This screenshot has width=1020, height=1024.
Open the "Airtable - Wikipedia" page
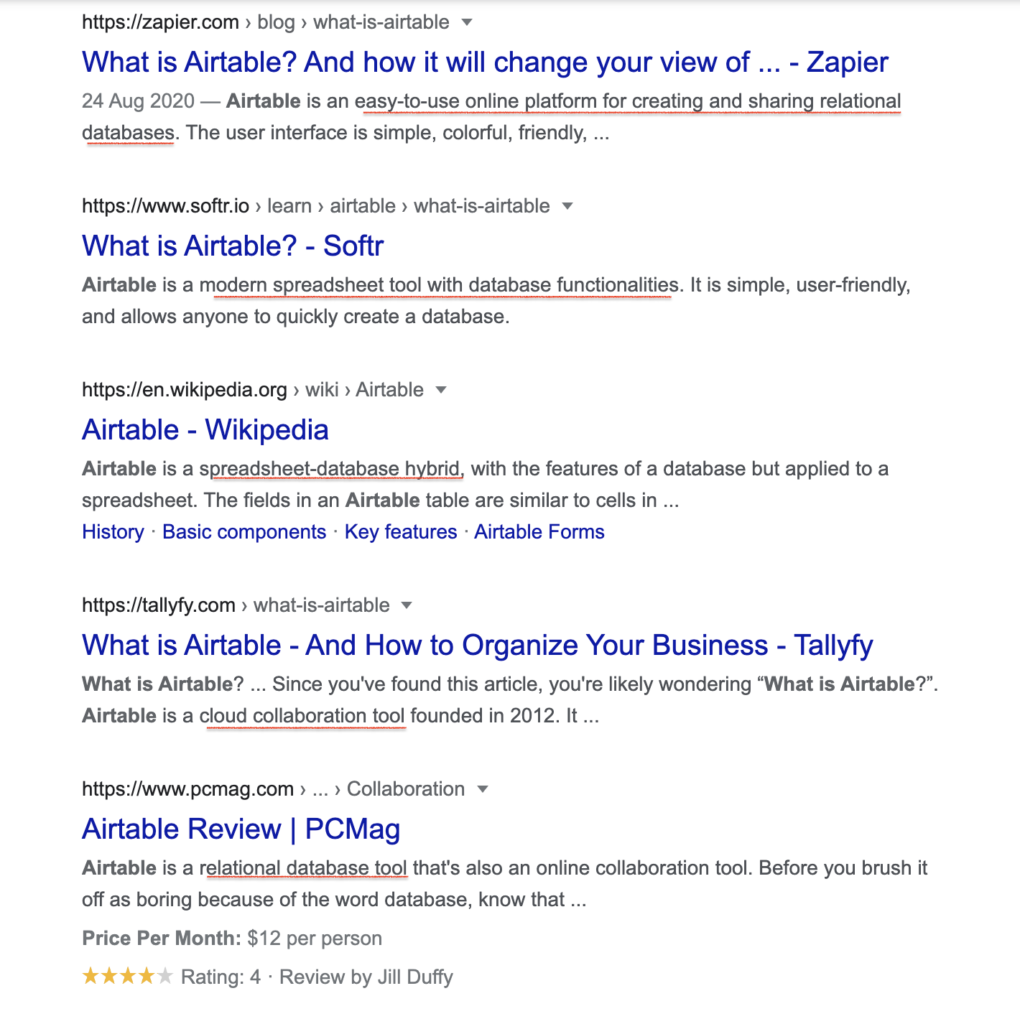(x=204, y=430)
